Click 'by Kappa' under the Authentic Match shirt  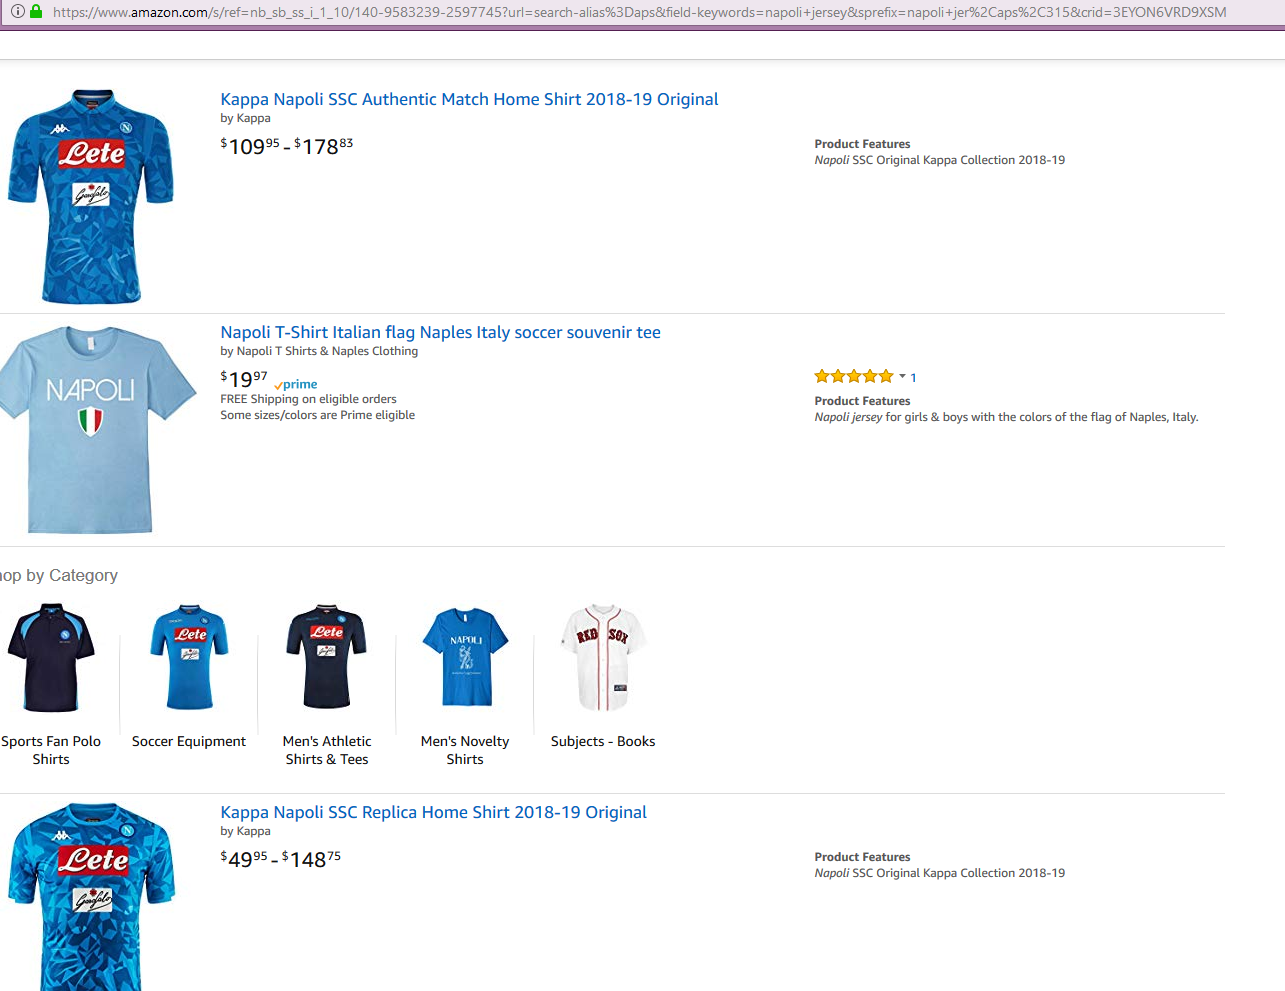245,118
